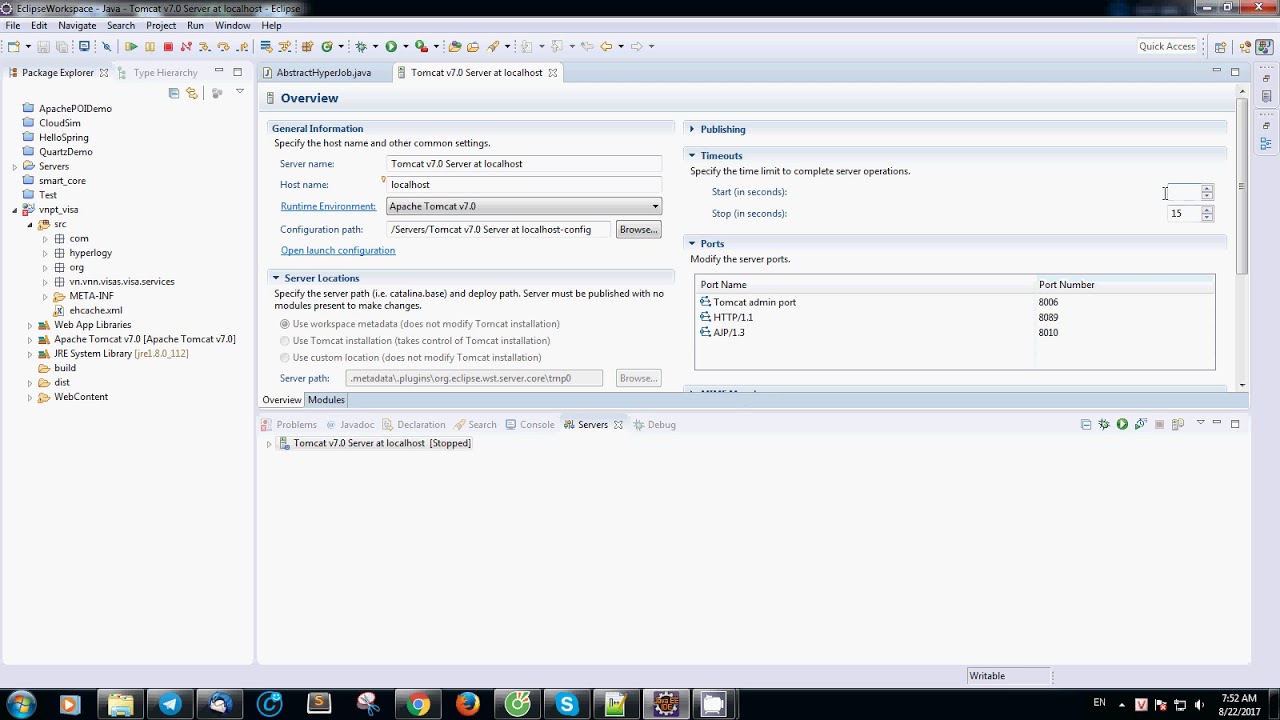Image resolution: width=1280 pixels, height=720 pixels.
Task: Open the Project menu
Action: tap(161, 25)
